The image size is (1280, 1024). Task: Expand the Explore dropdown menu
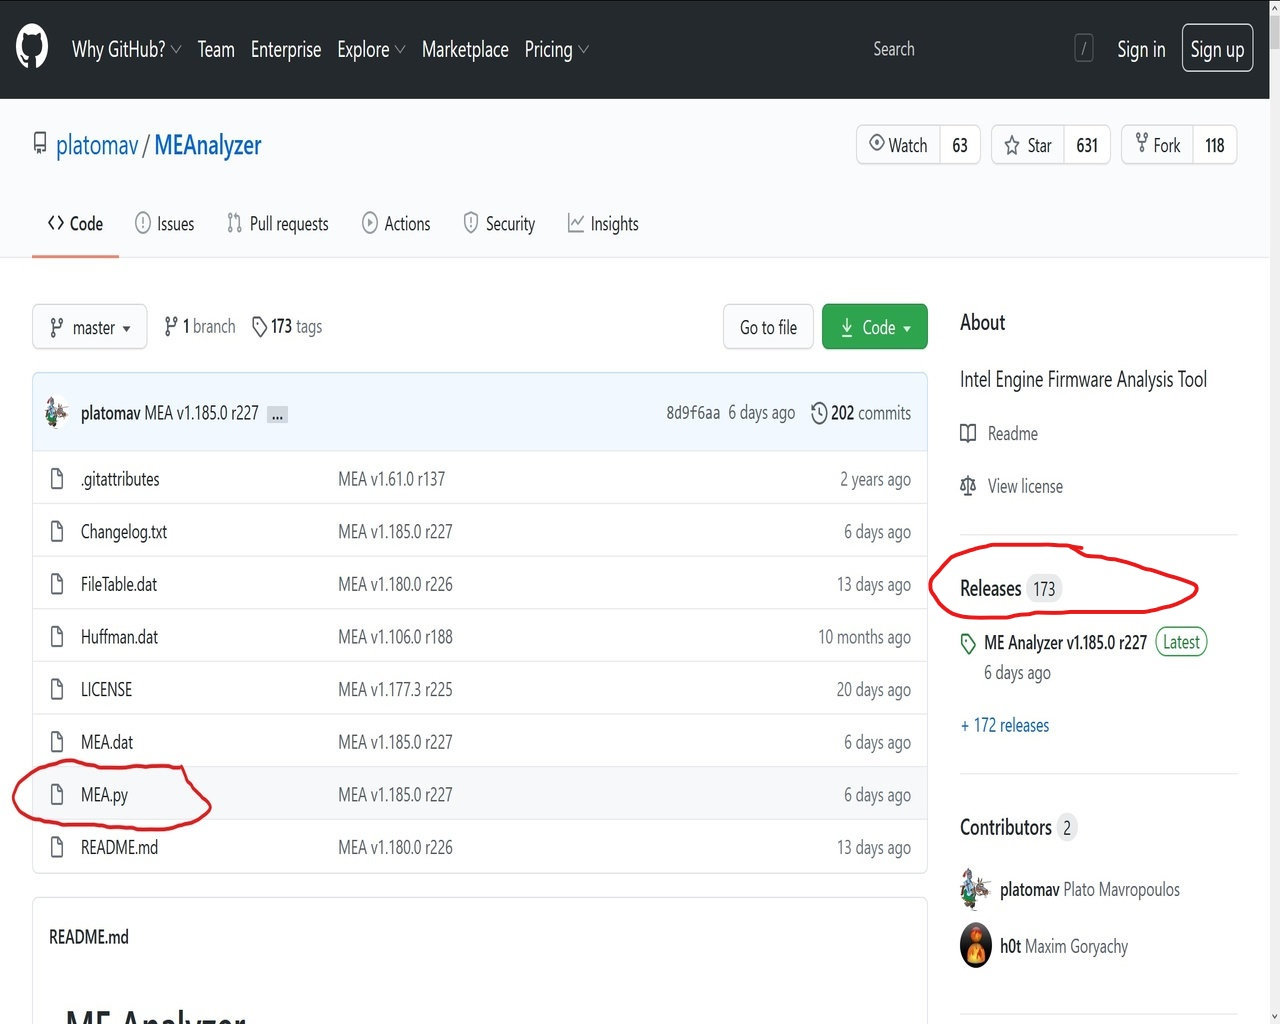pos(371,49)
